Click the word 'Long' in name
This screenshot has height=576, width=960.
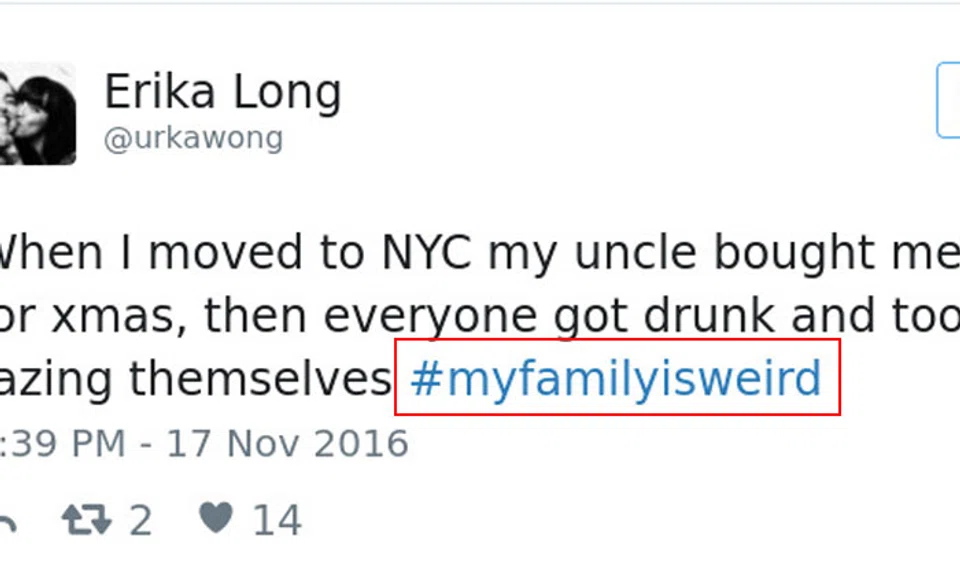286,93
